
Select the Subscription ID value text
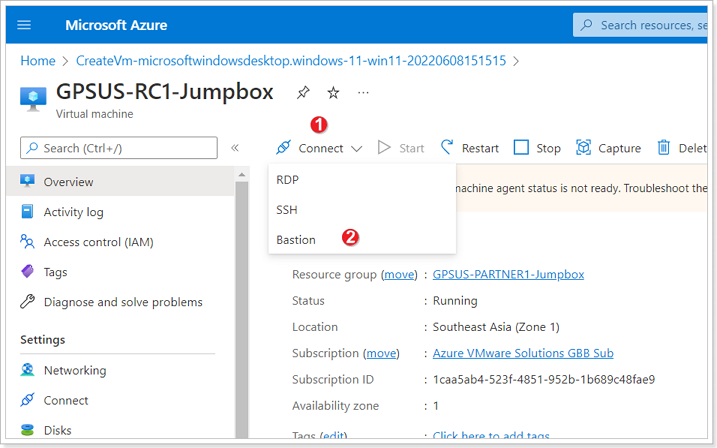tap(544, 379)
